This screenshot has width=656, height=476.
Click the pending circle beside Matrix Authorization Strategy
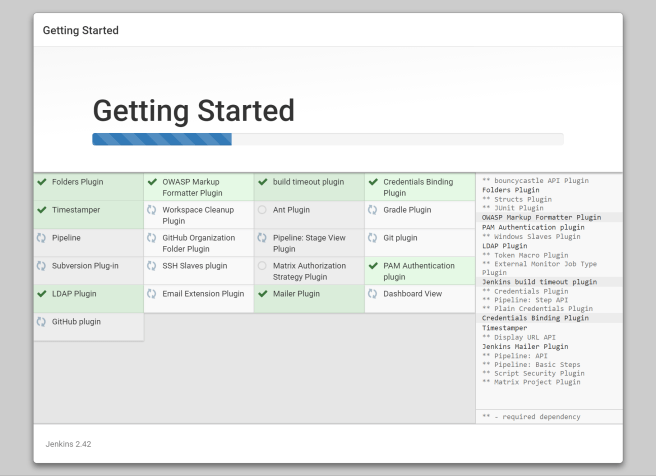(x=262, y=266)
